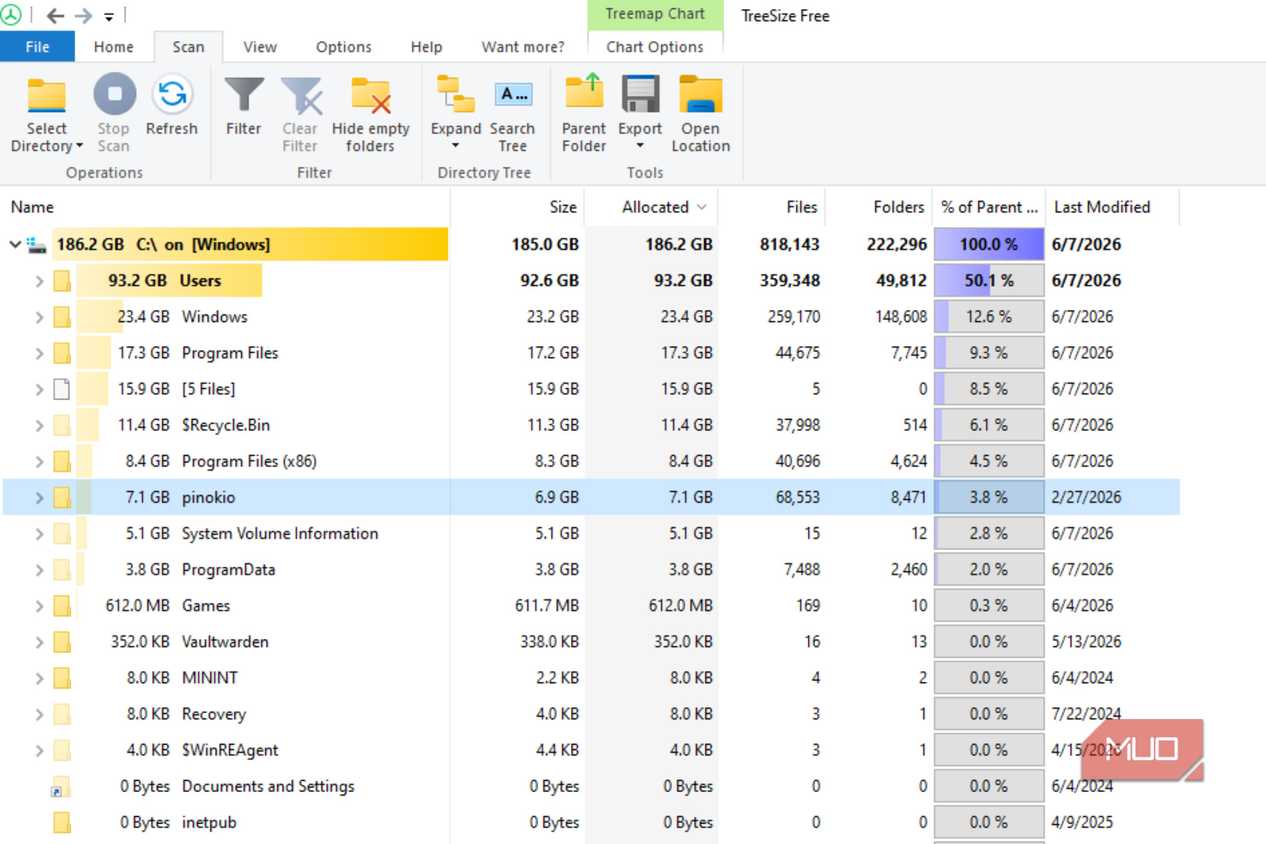Click the Program Files folder icon
This screenshot has height=844, width=1266.
point(62,353)
